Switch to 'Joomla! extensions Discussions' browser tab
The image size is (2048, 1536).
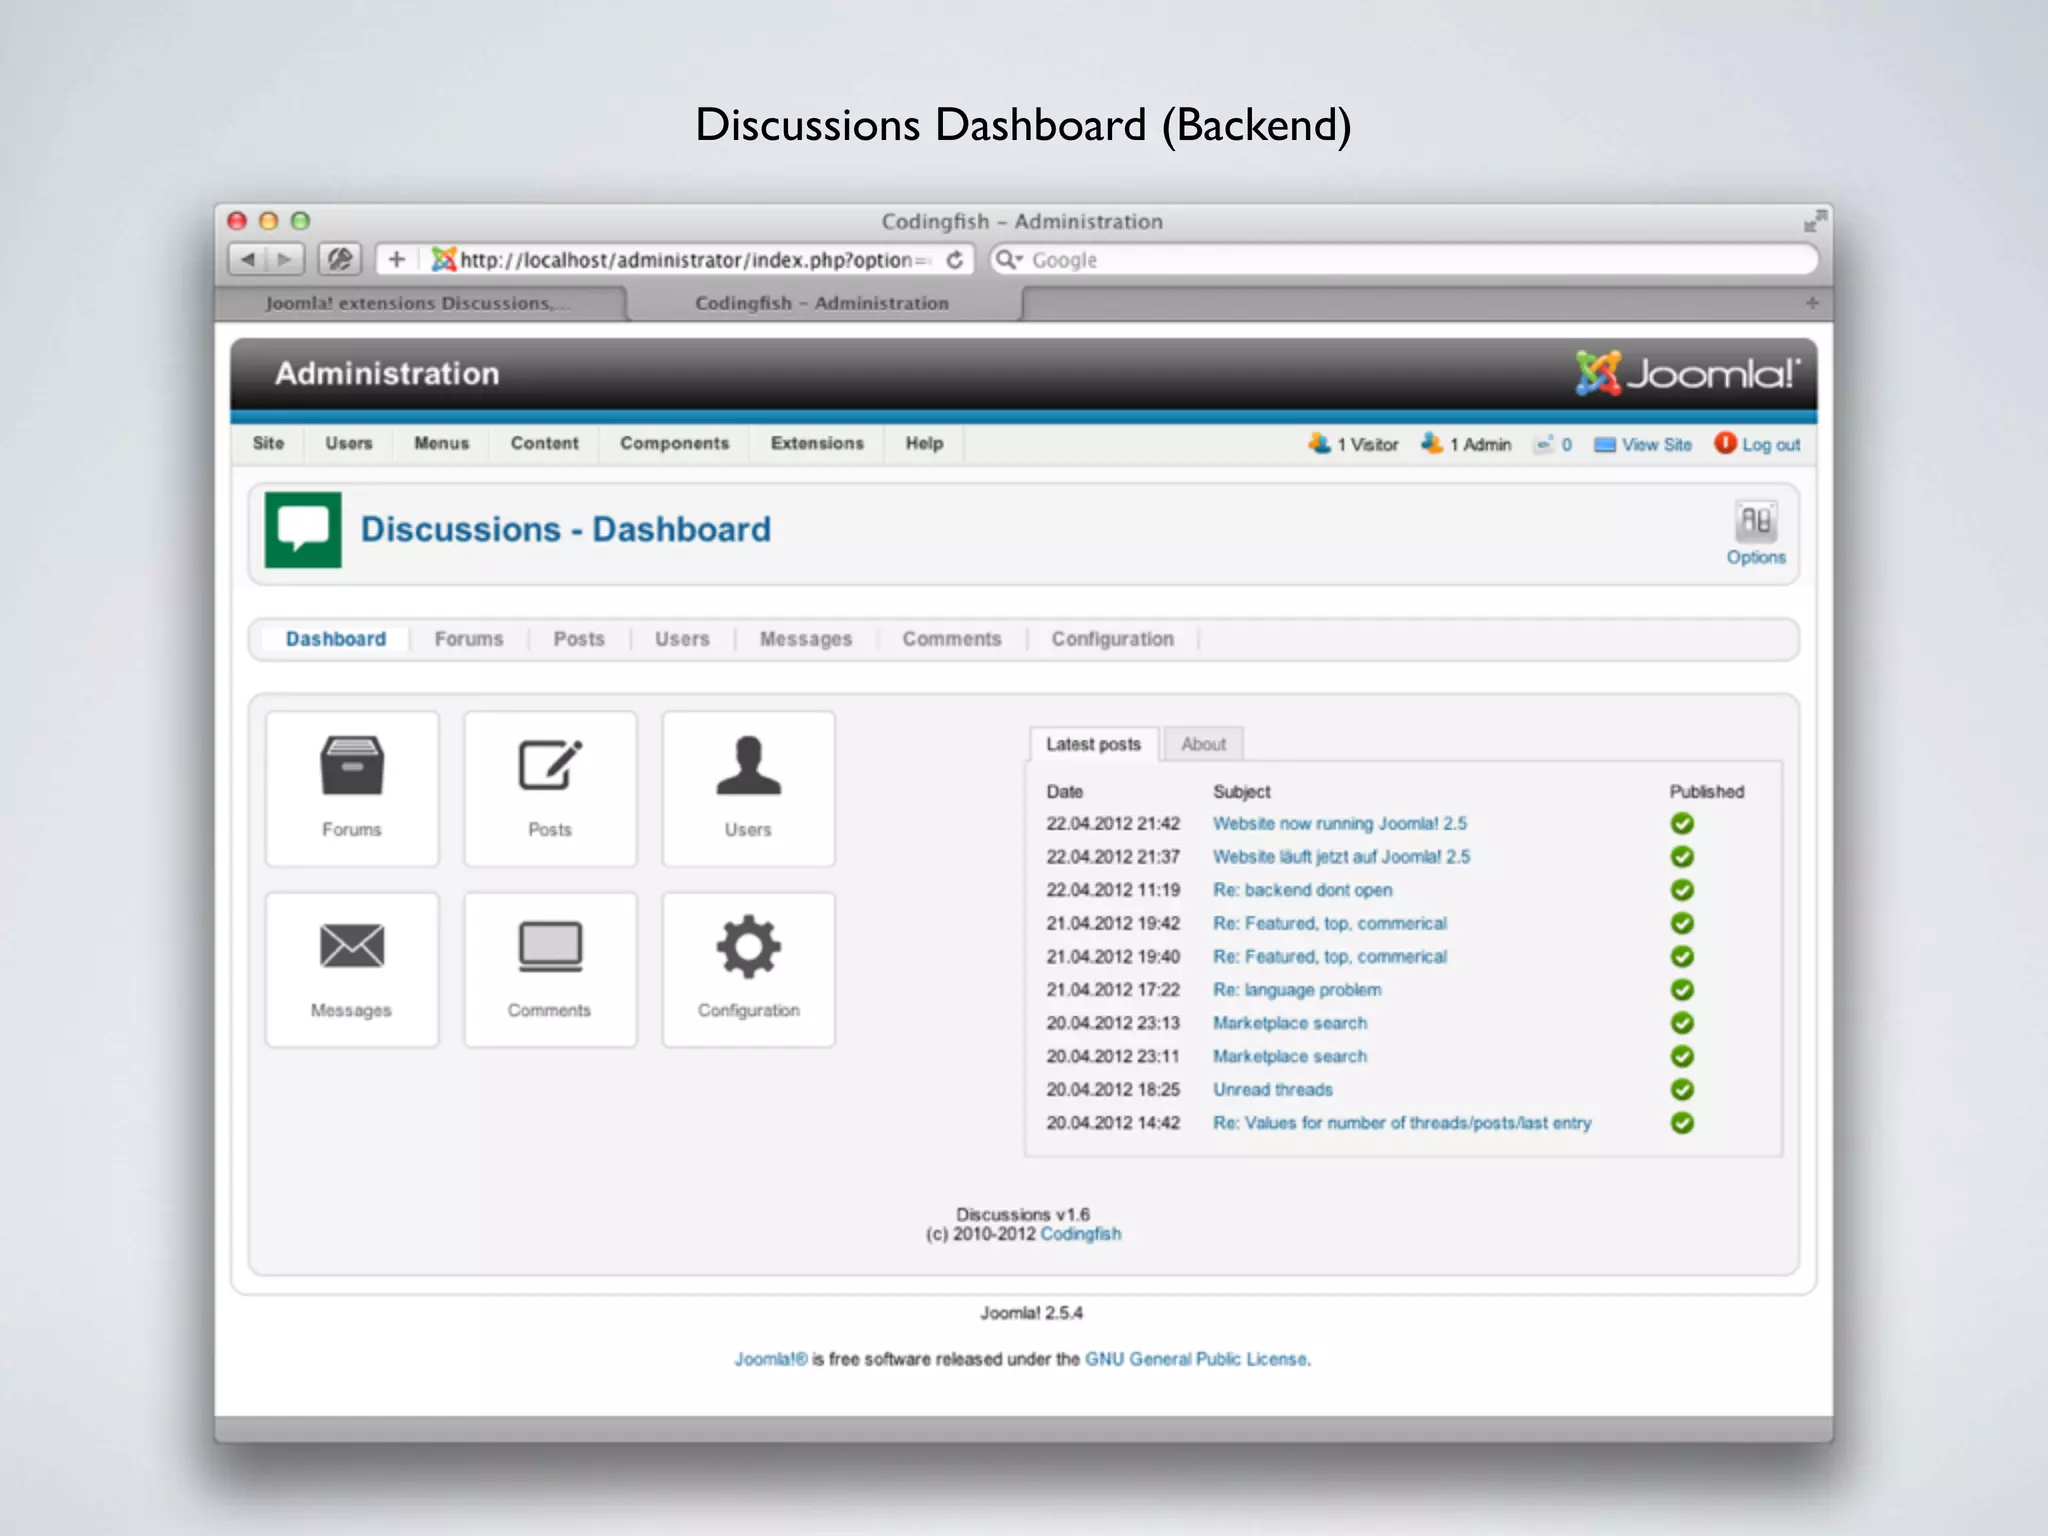point(420,303)
